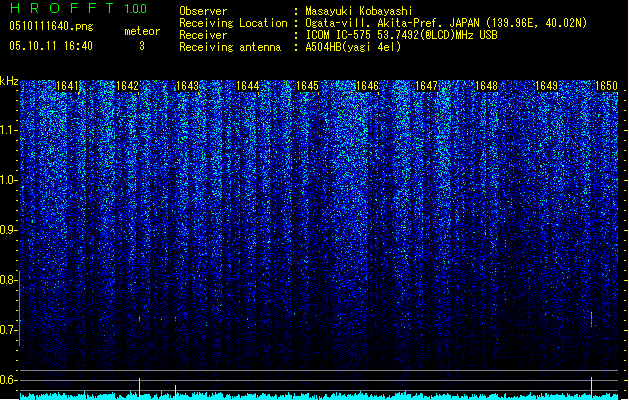The height and width of the screenshot is (400, 629).
Task: Click the Receiving antenna label
Action: (230, 47)
